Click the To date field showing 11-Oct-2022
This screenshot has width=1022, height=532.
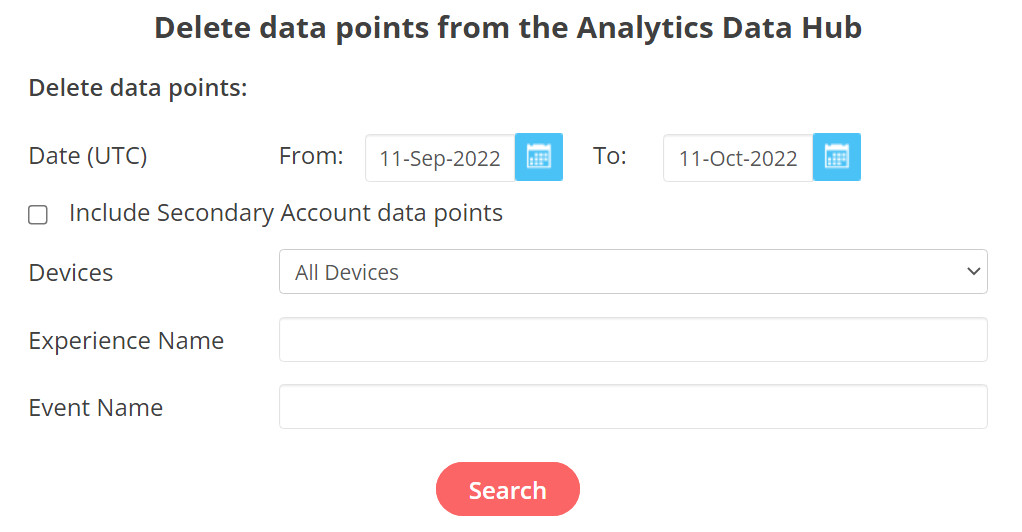point(738,158)
